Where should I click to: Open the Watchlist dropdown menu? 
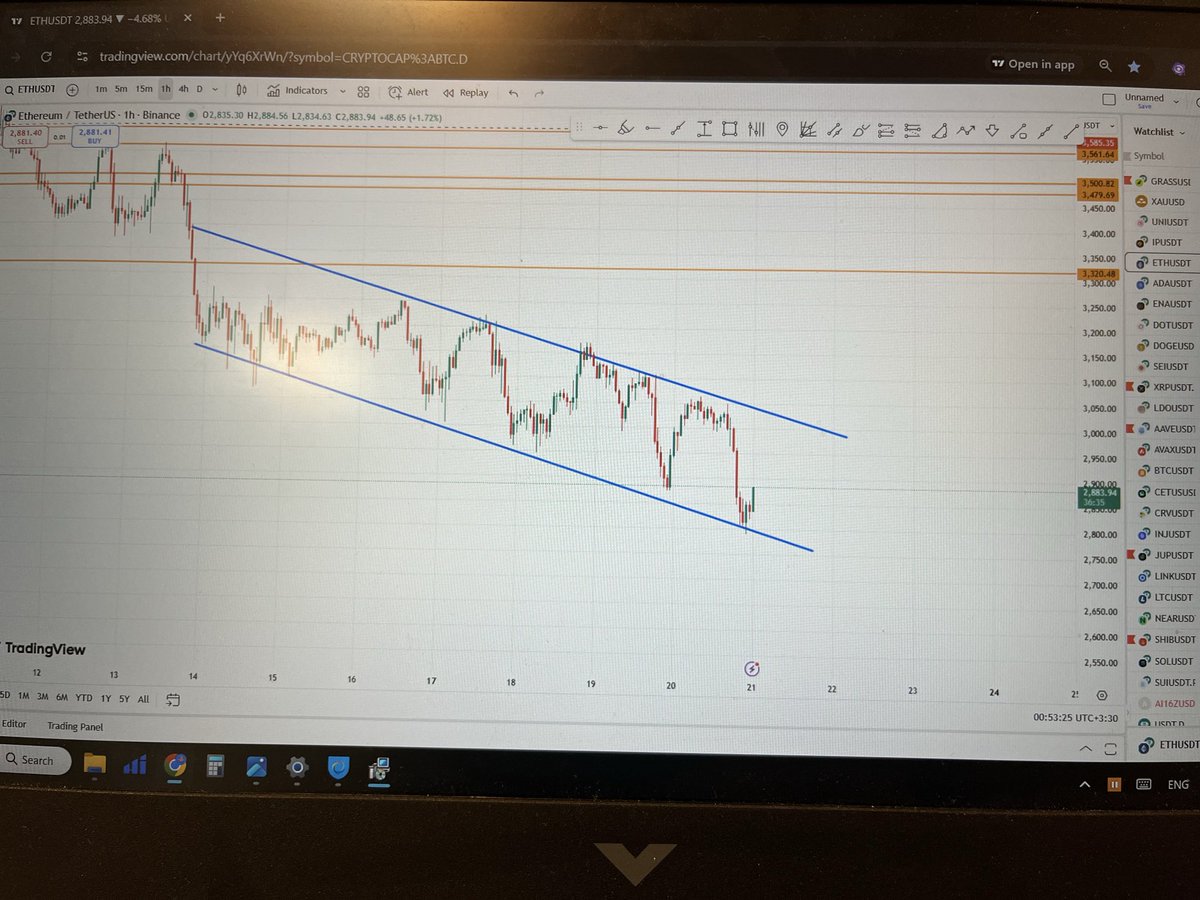1158,132
